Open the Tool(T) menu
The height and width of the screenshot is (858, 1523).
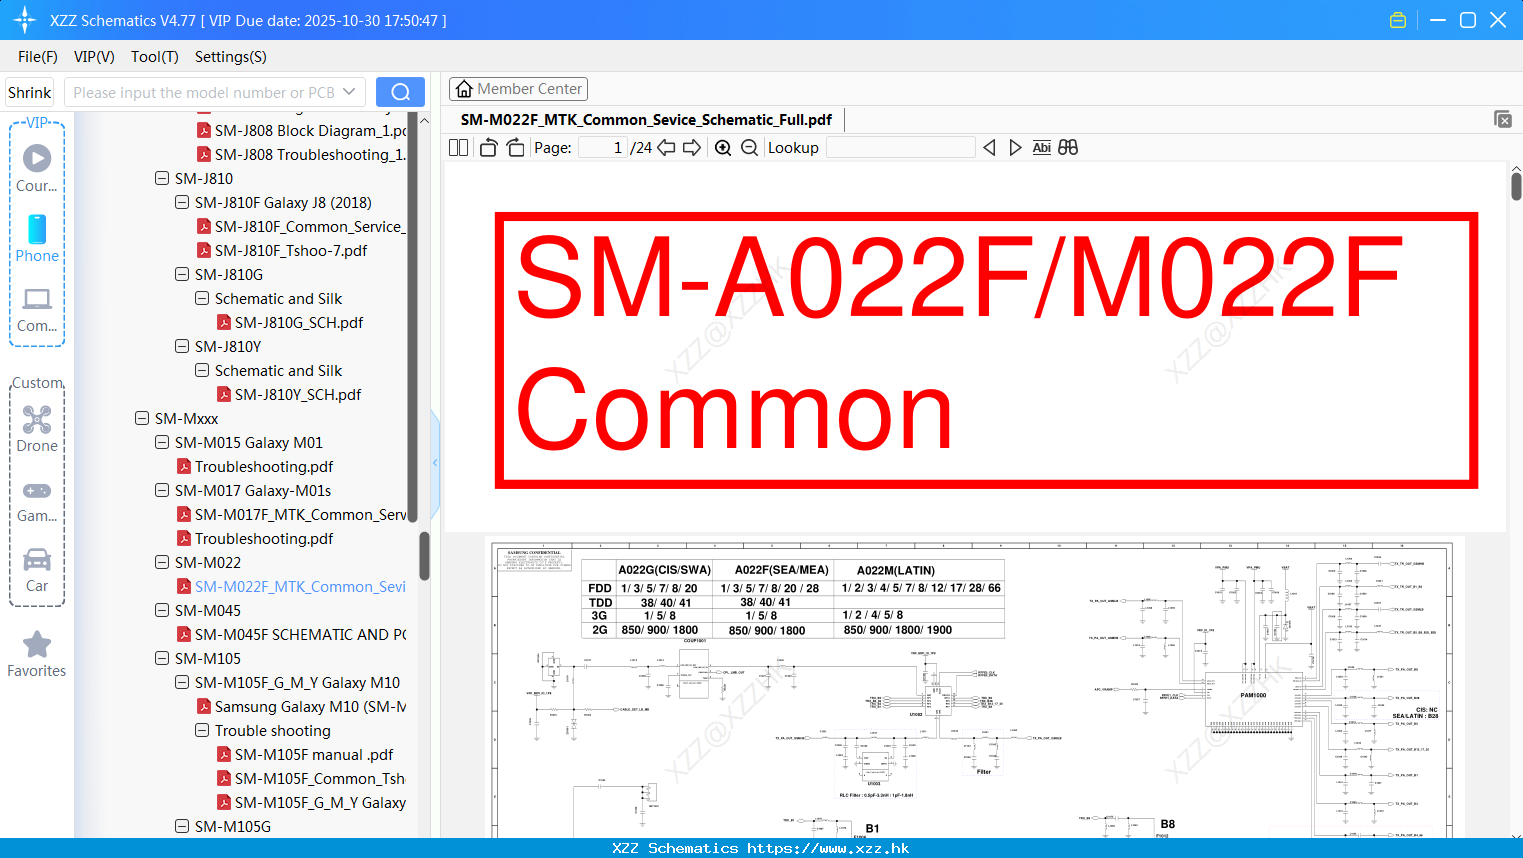click(155, 57)
